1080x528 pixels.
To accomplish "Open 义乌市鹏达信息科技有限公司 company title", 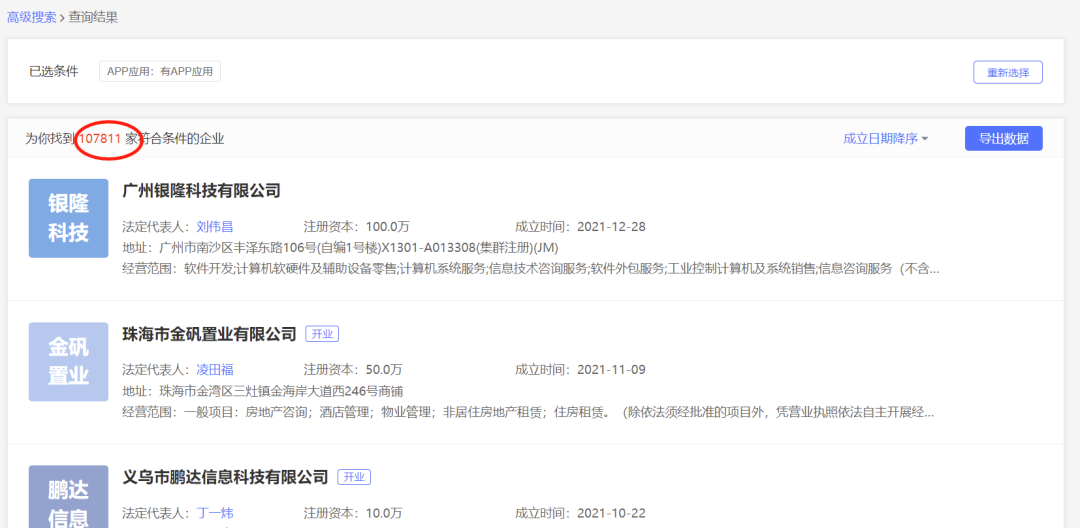I will point(225,477).
